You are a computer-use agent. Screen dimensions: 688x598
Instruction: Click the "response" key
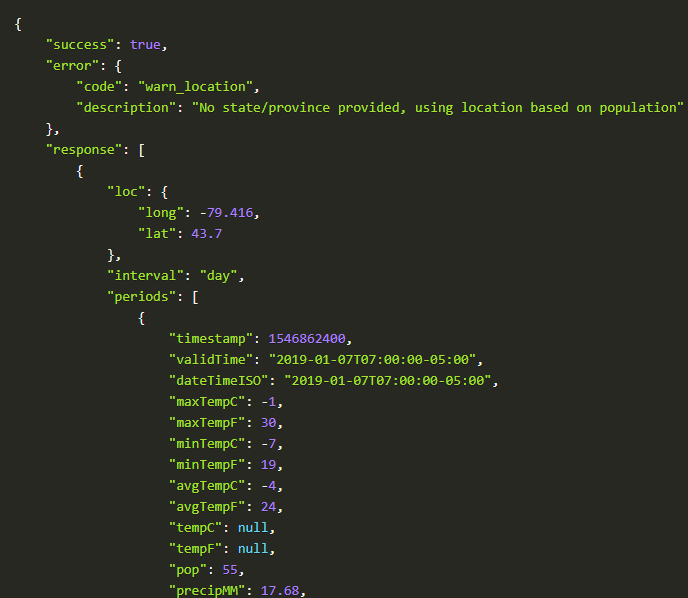click(x=84, y=150)
